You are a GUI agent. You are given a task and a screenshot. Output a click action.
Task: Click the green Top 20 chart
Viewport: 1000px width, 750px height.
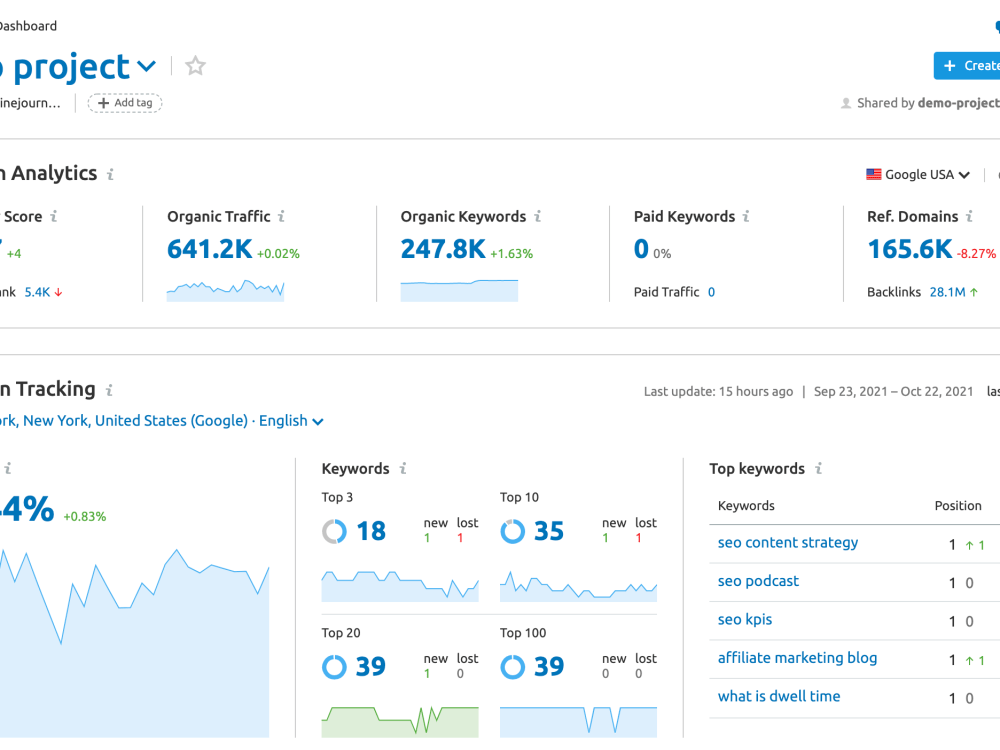click(400, 721)
